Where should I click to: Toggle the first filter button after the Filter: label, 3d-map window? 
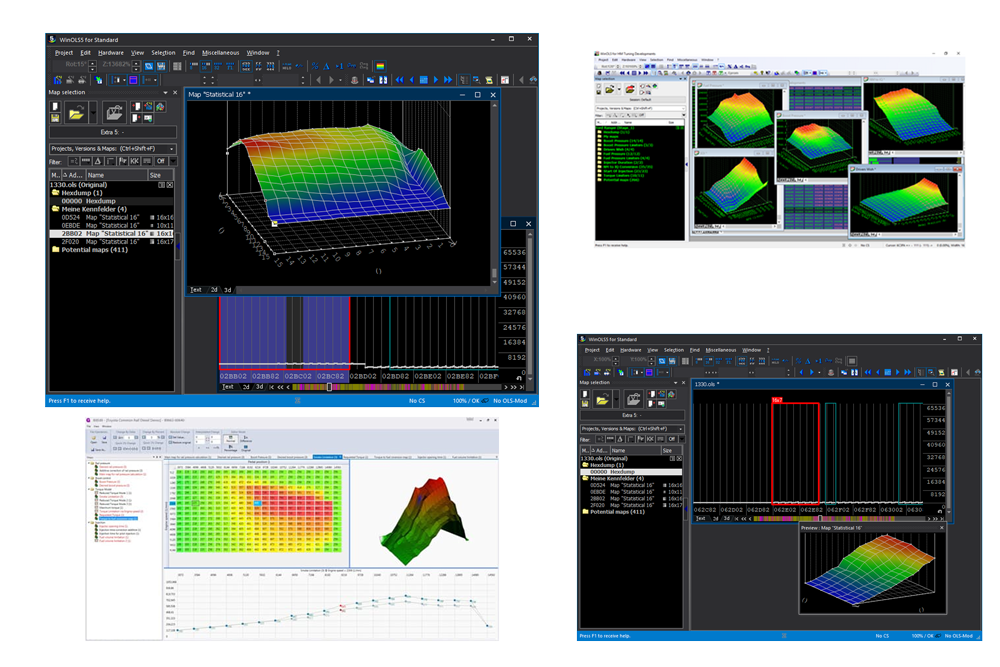74,161
